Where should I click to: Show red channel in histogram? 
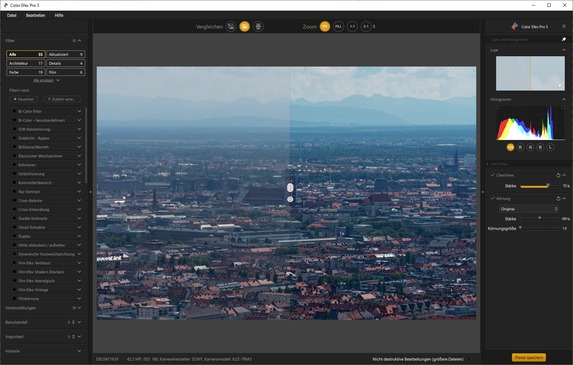click(520, 147)
